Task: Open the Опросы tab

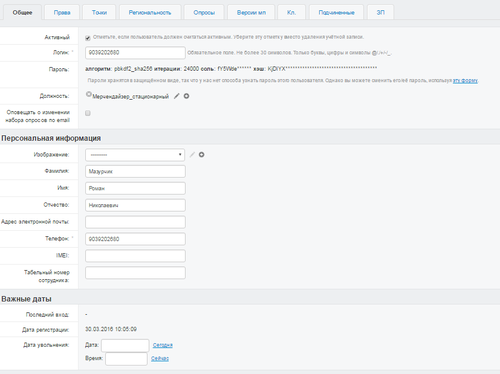Action: (x=204, y=13)
